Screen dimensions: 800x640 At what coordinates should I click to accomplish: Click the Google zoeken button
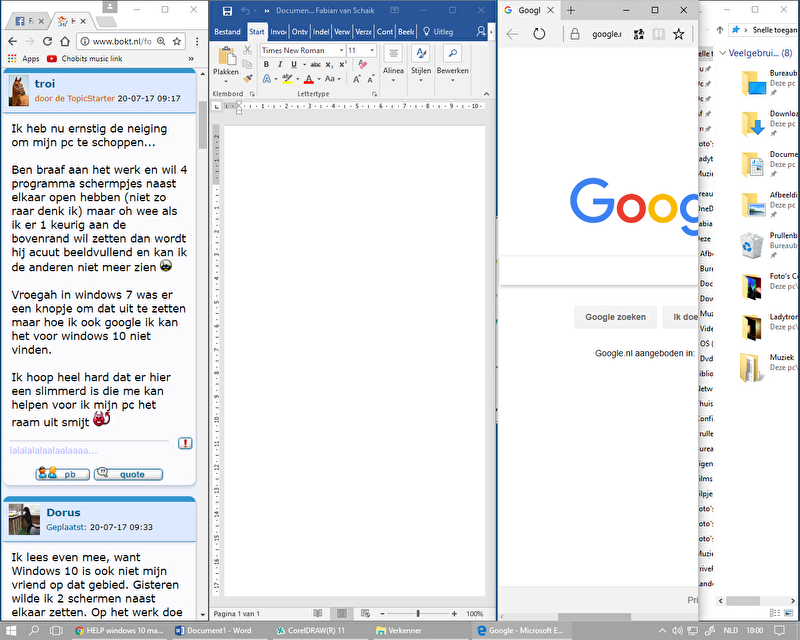[x=615, y=317]
